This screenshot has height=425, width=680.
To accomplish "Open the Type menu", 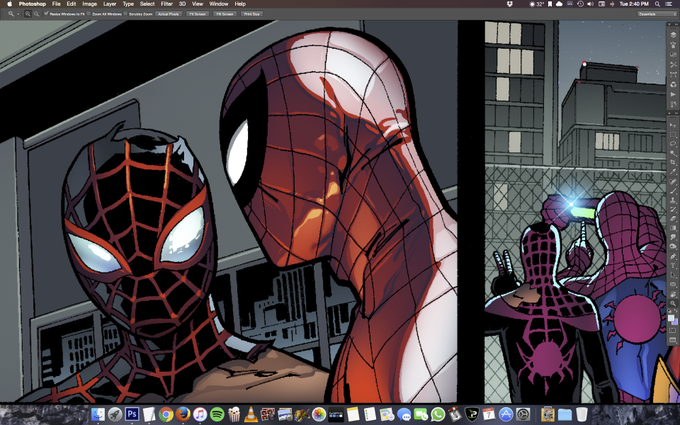I will (128, 4).
